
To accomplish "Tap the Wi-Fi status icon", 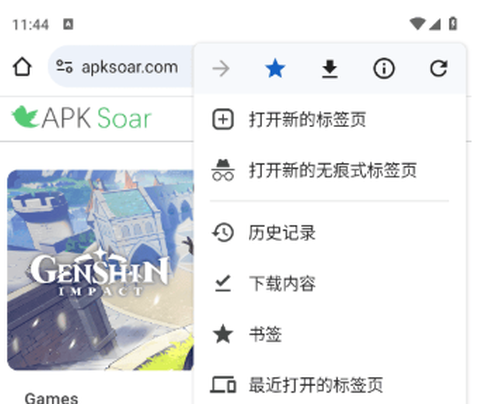I will tap(417, 24).
